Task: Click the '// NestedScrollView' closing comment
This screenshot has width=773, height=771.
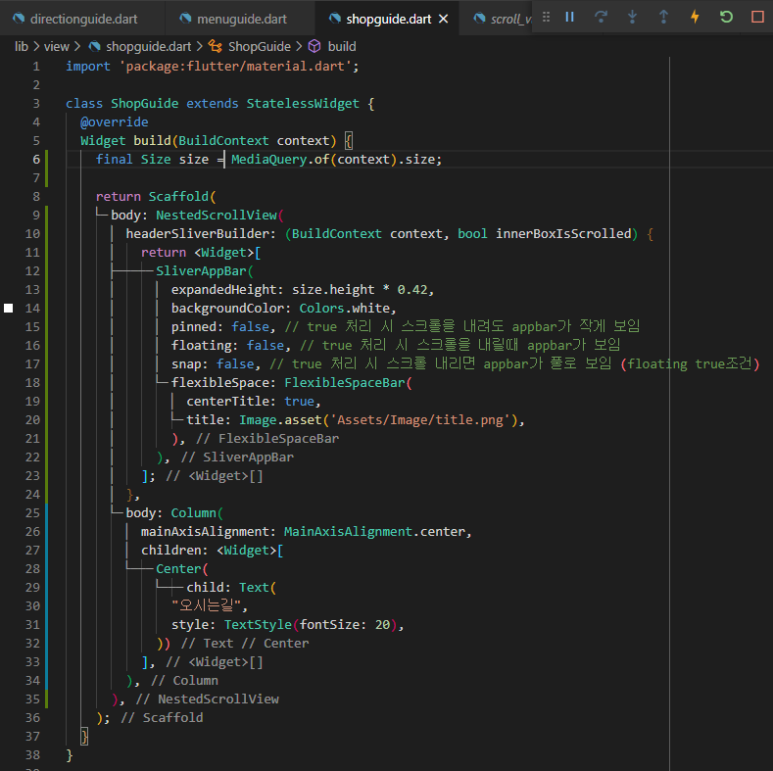Action: (207, 699)
